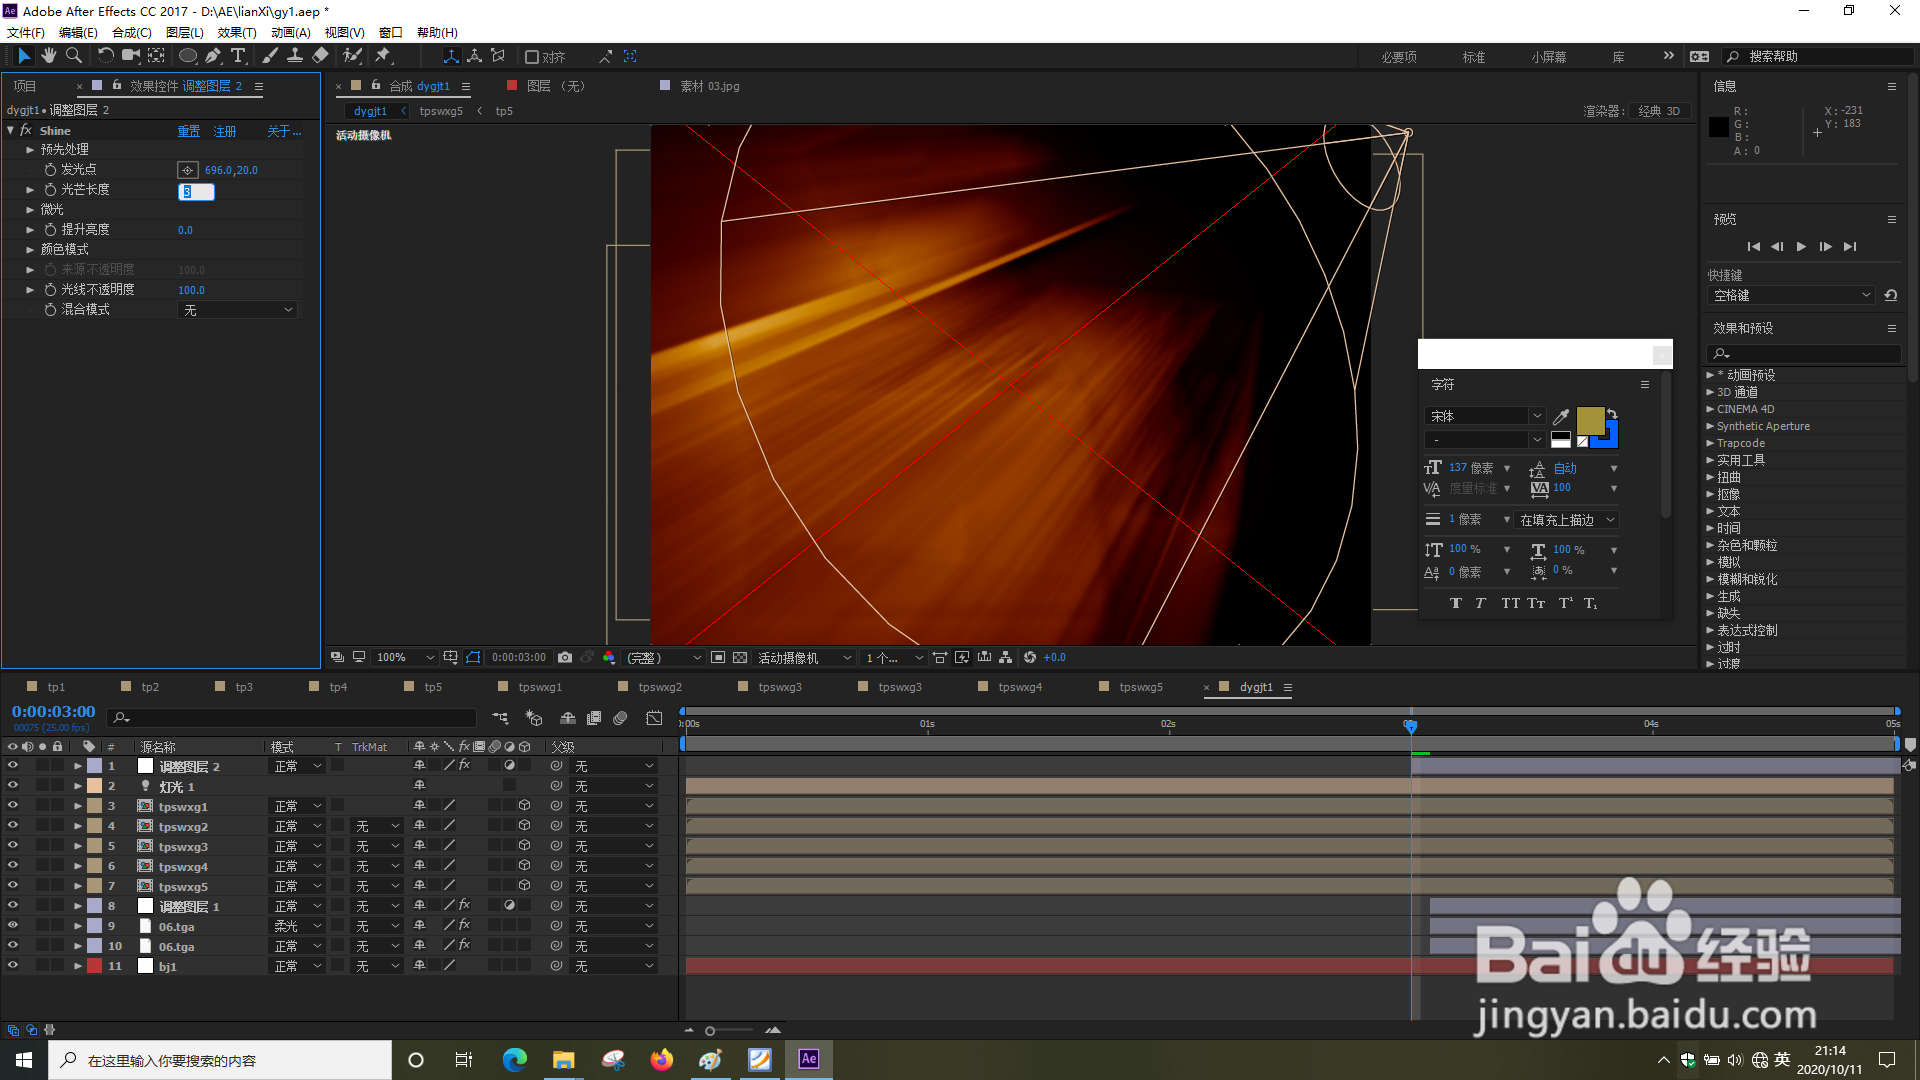Select the Hand tool
1920x1080 pixels.
[x=48, y=56]
